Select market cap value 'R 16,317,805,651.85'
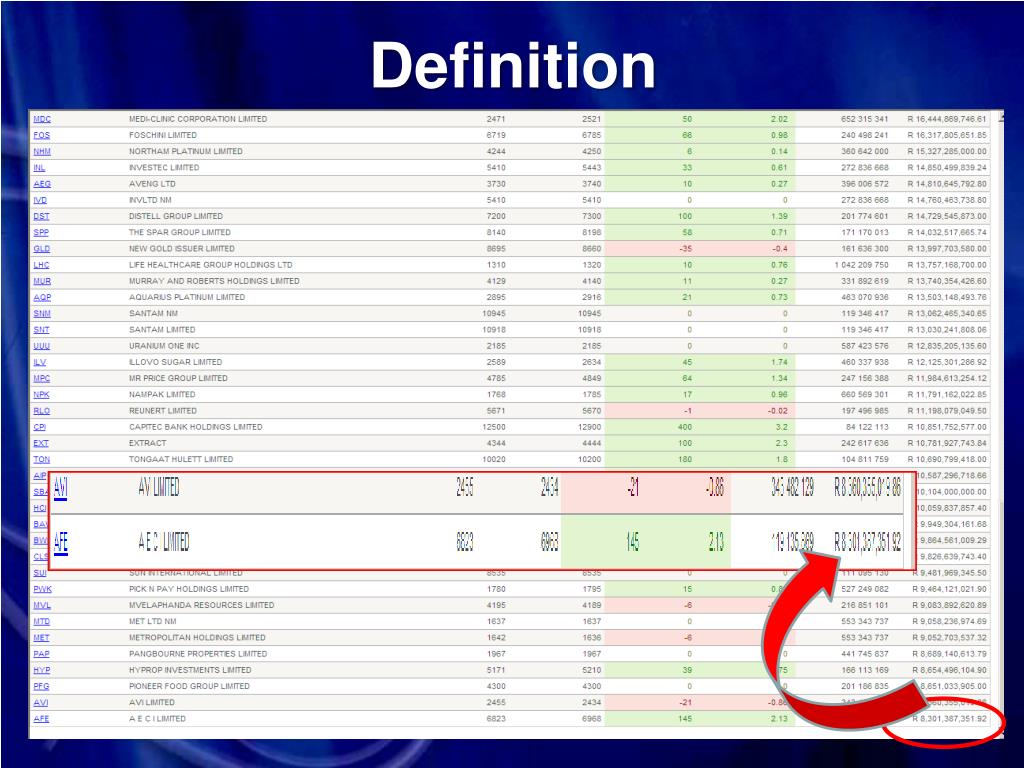Screen dimensions: 1024x768 [947, 135]
